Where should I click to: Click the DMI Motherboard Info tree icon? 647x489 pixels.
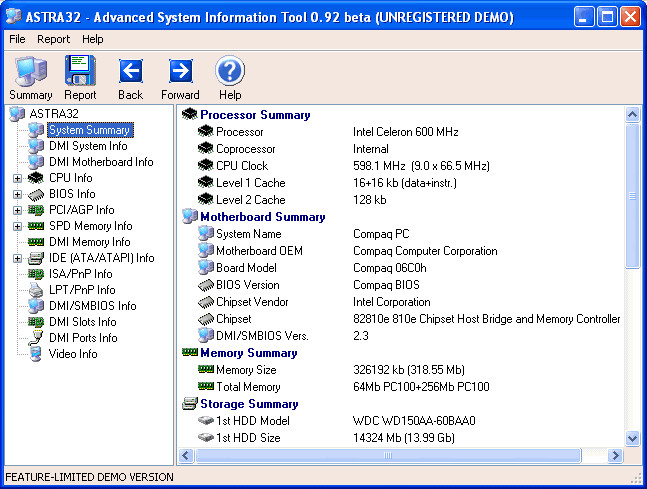point(36,162)
